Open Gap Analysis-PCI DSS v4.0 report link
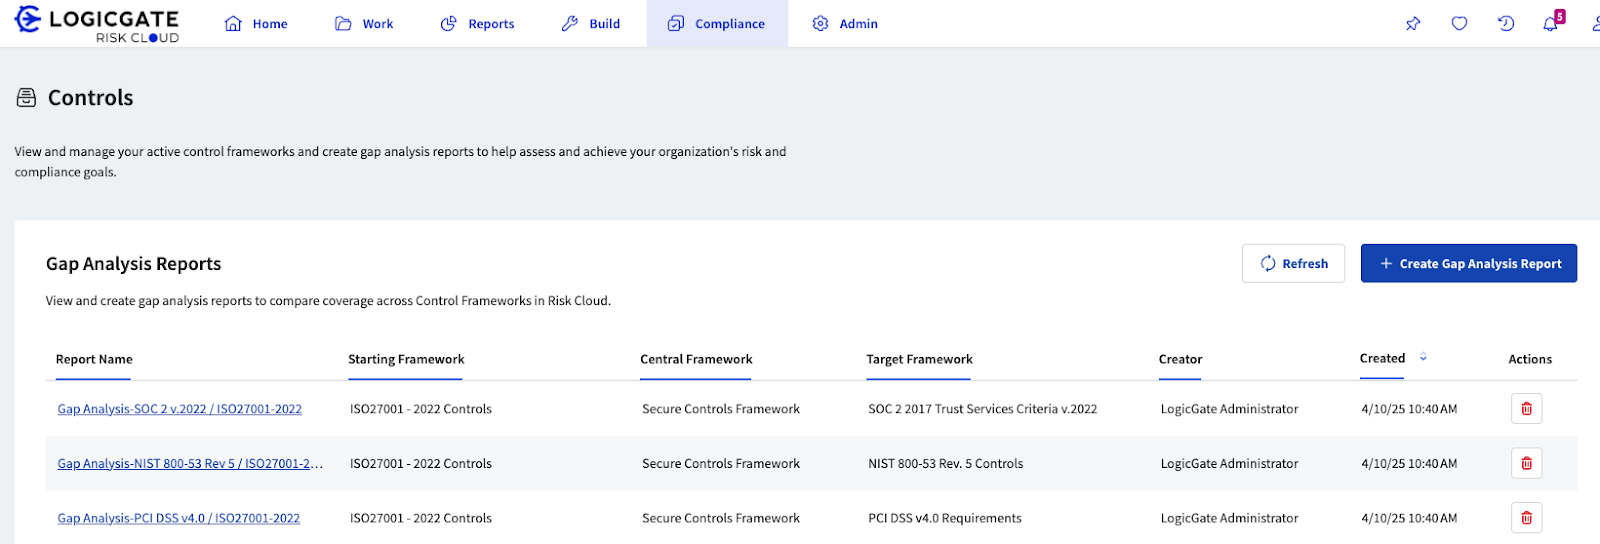Screen dimensions: 1600x544 pyautogui.click(x=179, y=518)
